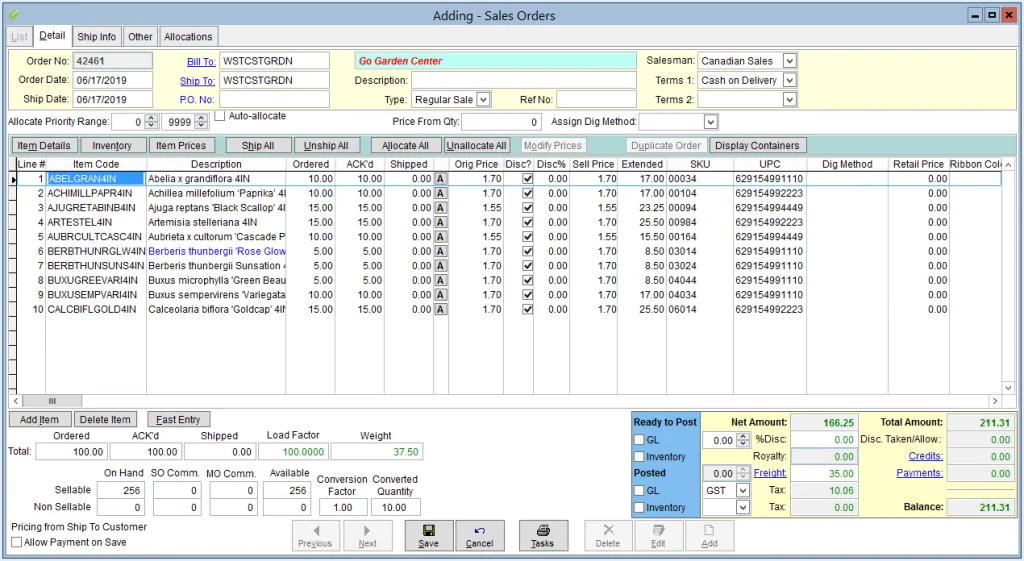This screenshot has height=561, width=1024.
Task: Switch to the List tab
Action: point(20,37)
